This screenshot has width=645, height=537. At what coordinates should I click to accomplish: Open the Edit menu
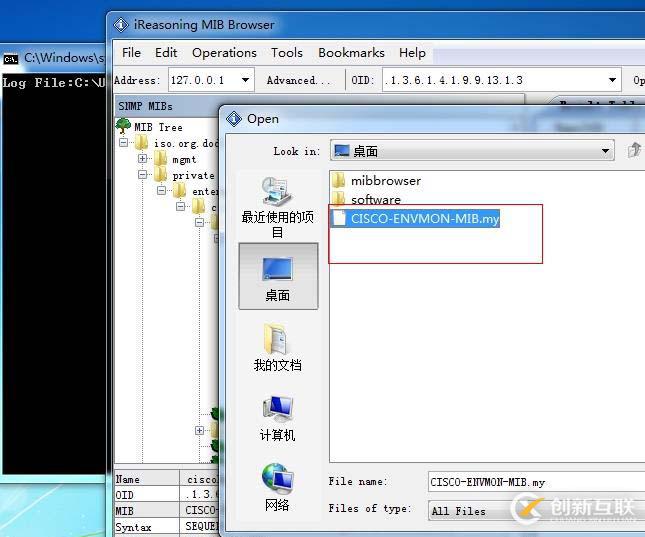(x=166, y=53)
